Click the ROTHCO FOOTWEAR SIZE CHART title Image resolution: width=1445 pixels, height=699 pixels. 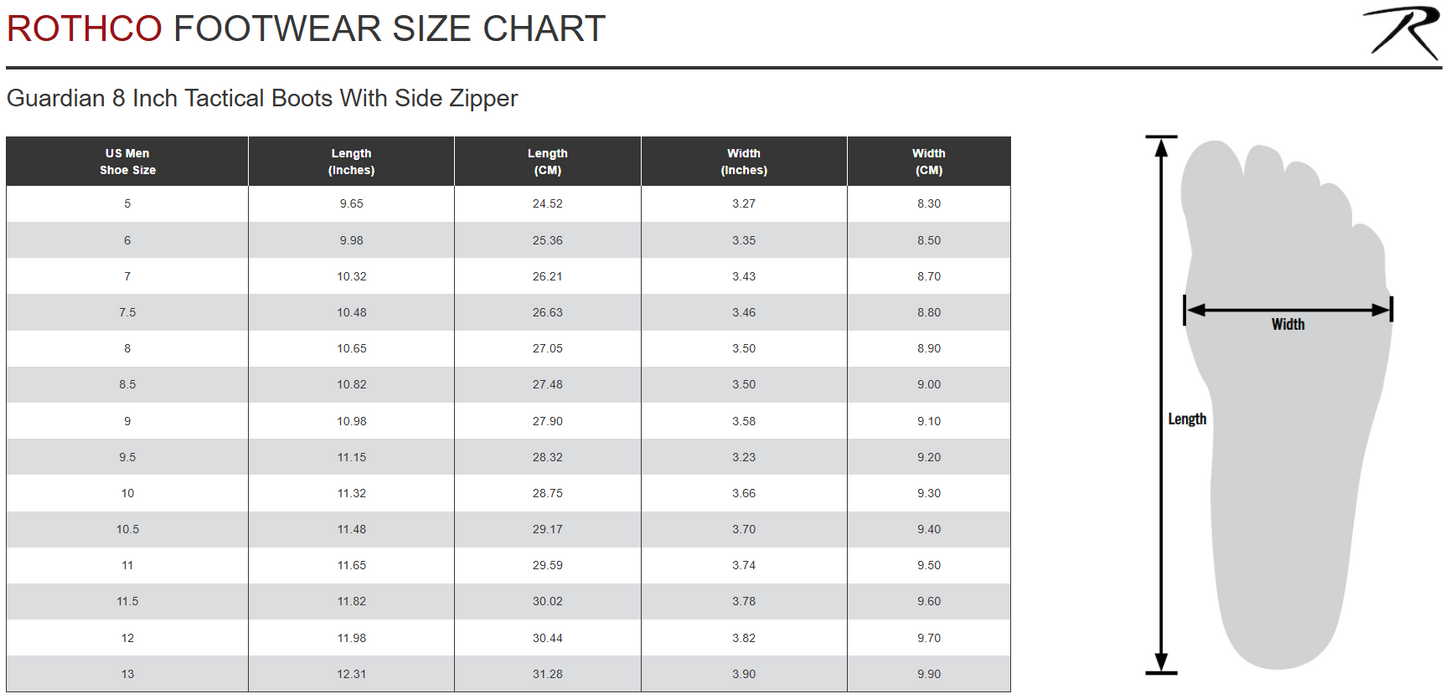pos(306,29)
